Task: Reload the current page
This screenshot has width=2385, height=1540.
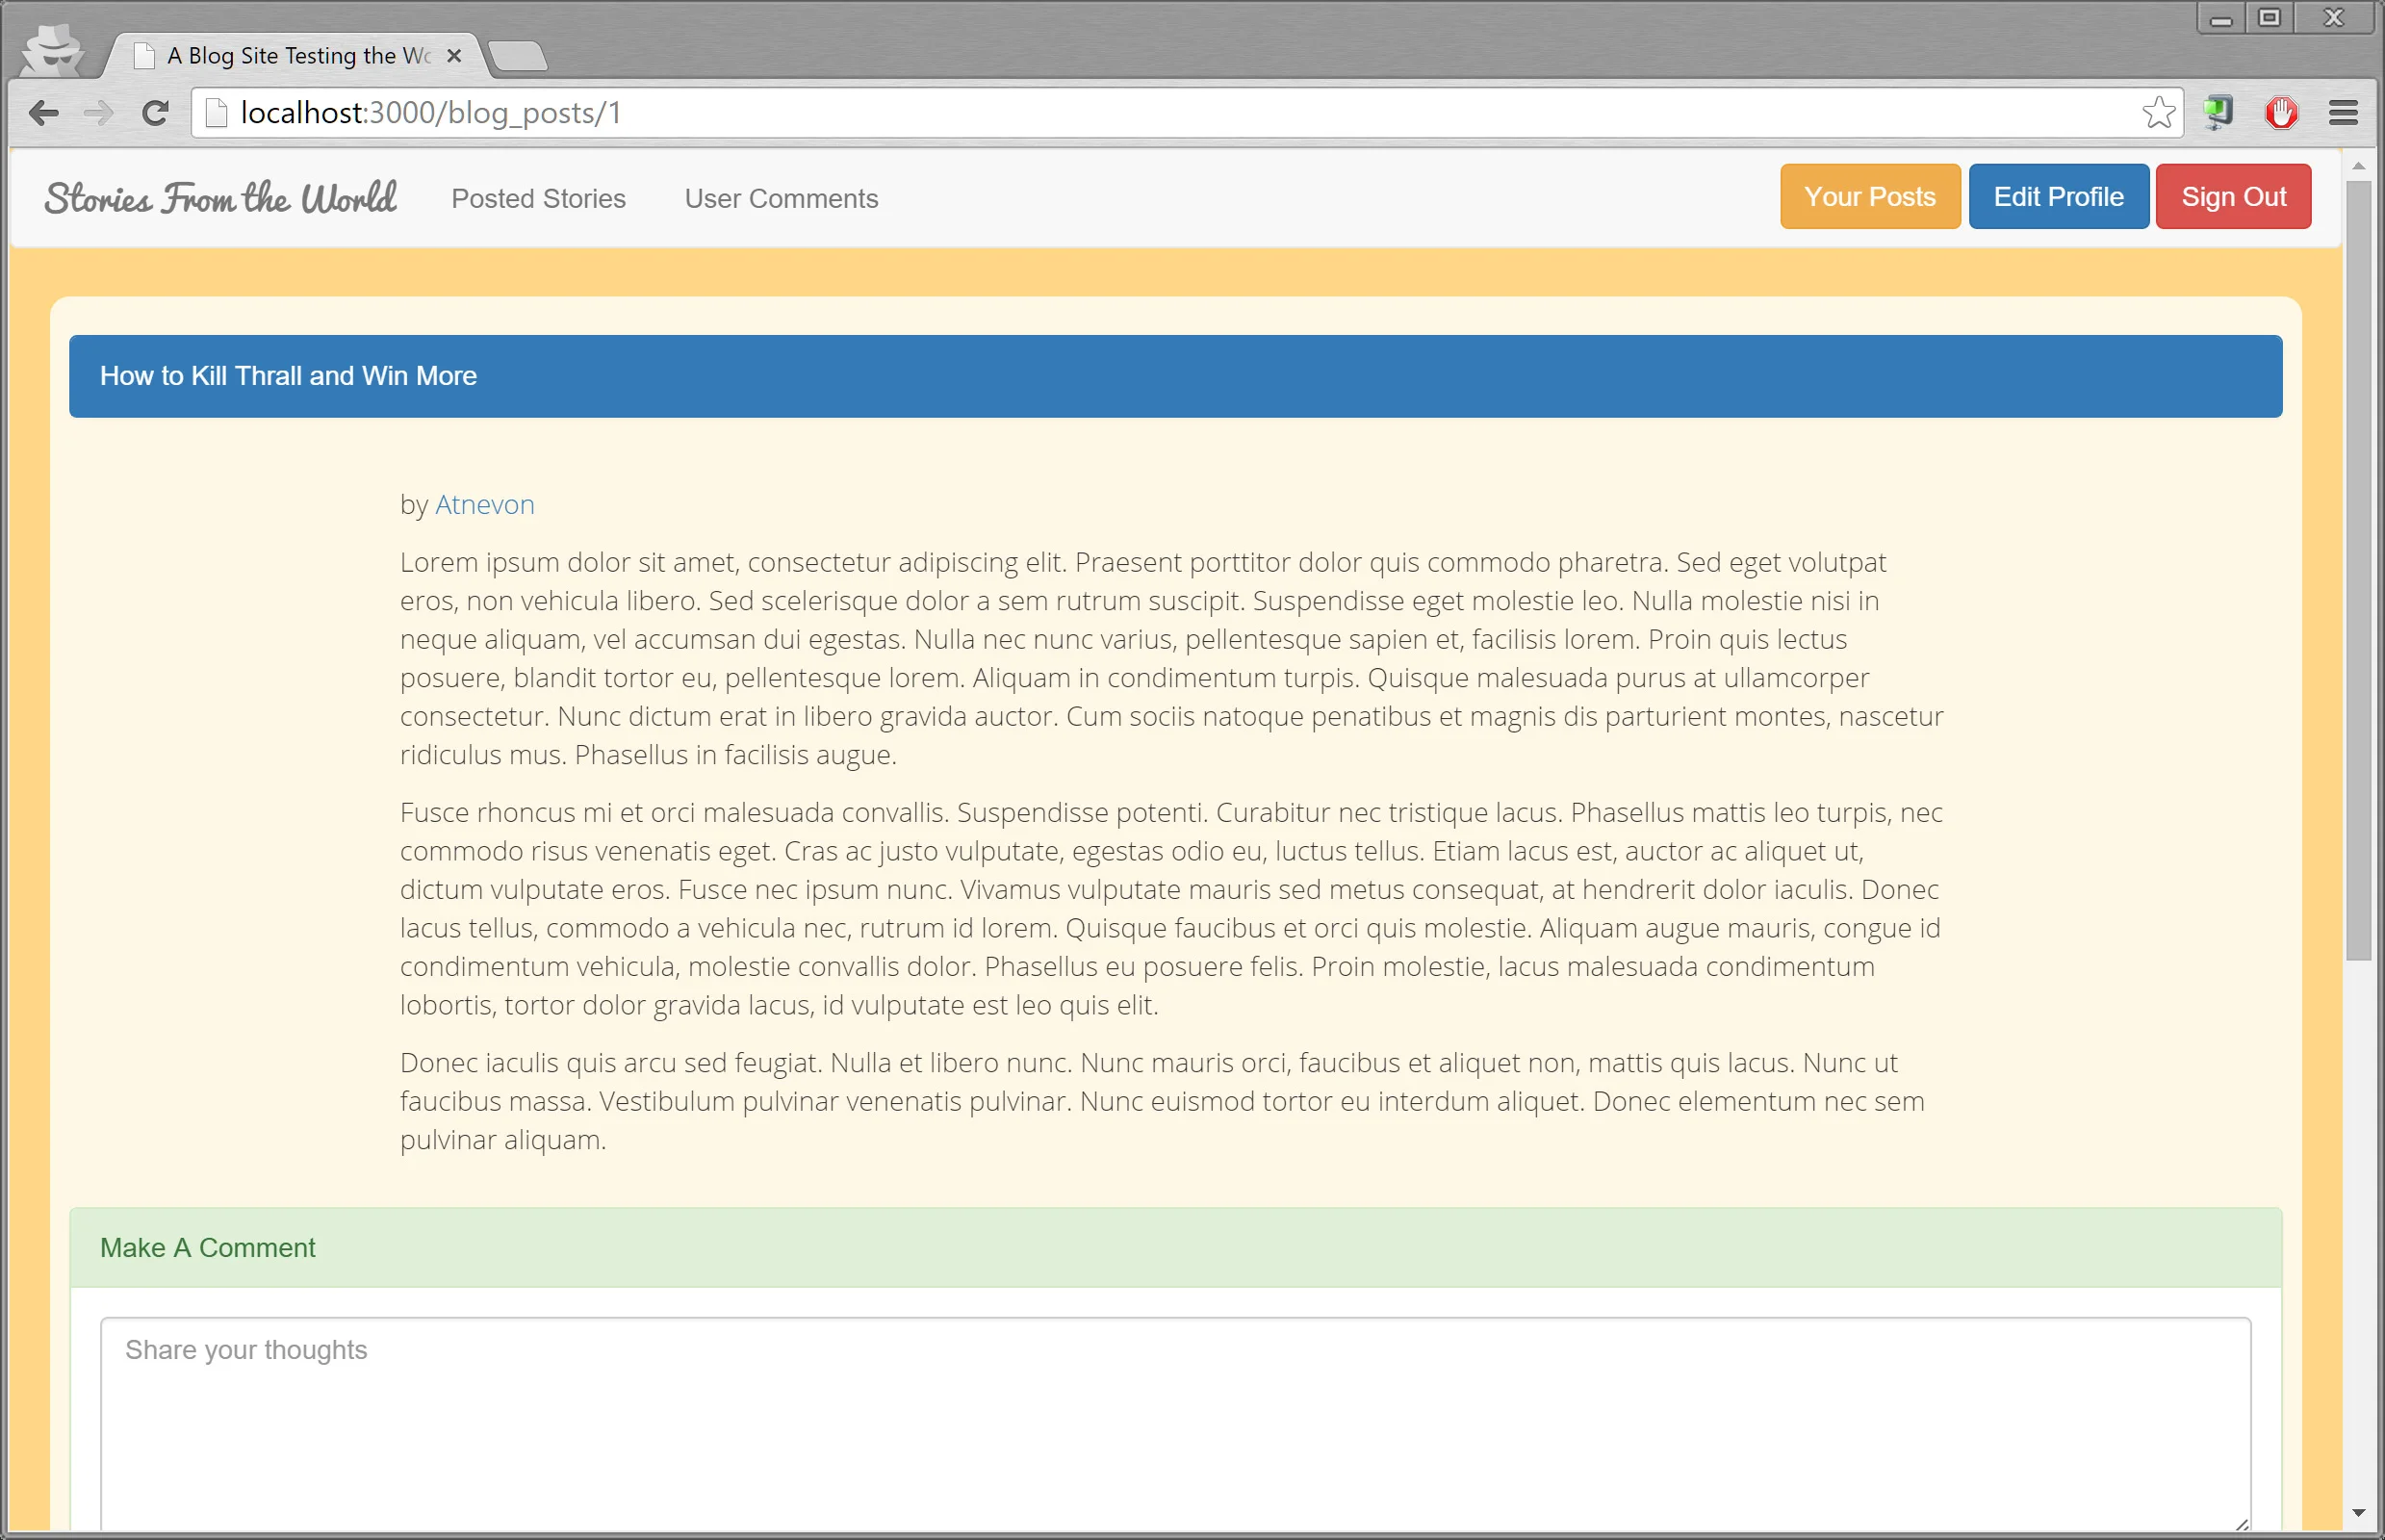Action: point(156,112)
